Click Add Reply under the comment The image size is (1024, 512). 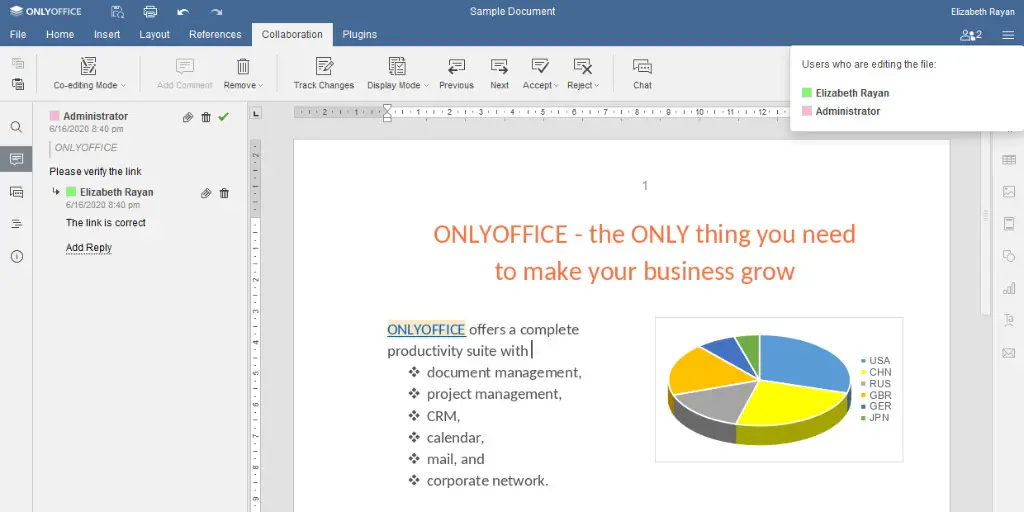click(x=89, y=248)
